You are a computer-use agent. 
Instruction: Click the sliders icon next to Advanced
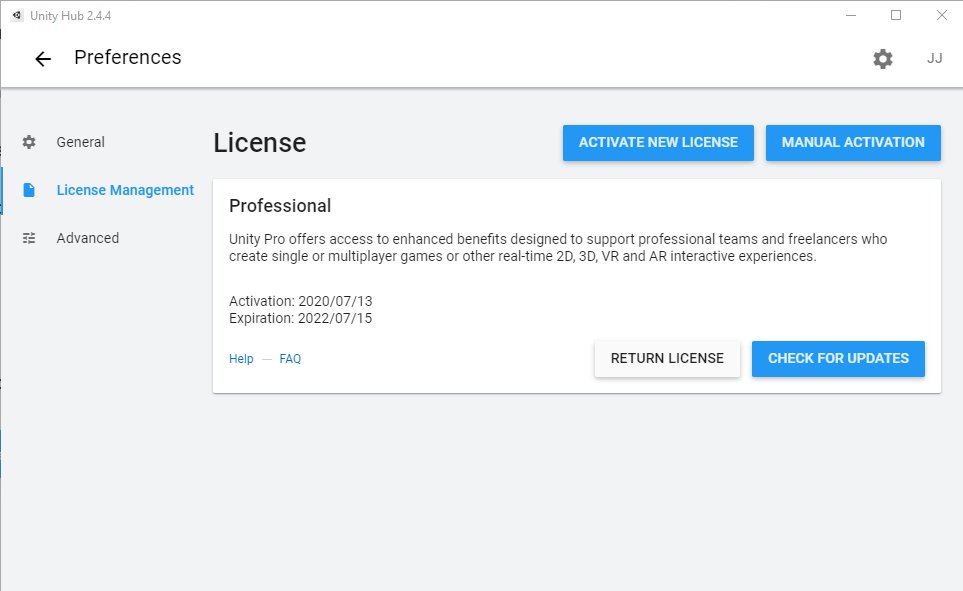point(29,238)
